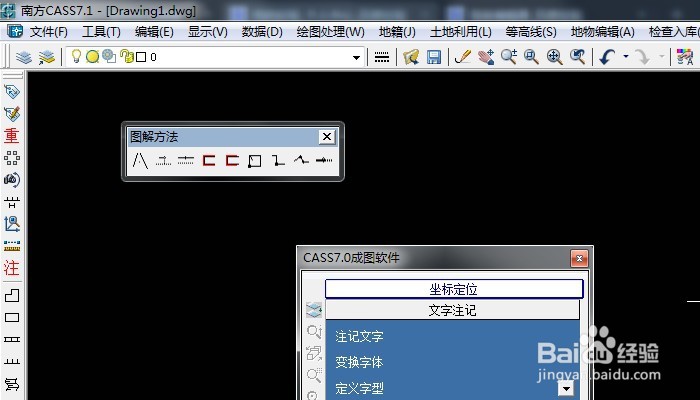The width and height of the screenshot is (700, 400).
Task: Click the red 注 annotation icon
Action: [12, 268]
